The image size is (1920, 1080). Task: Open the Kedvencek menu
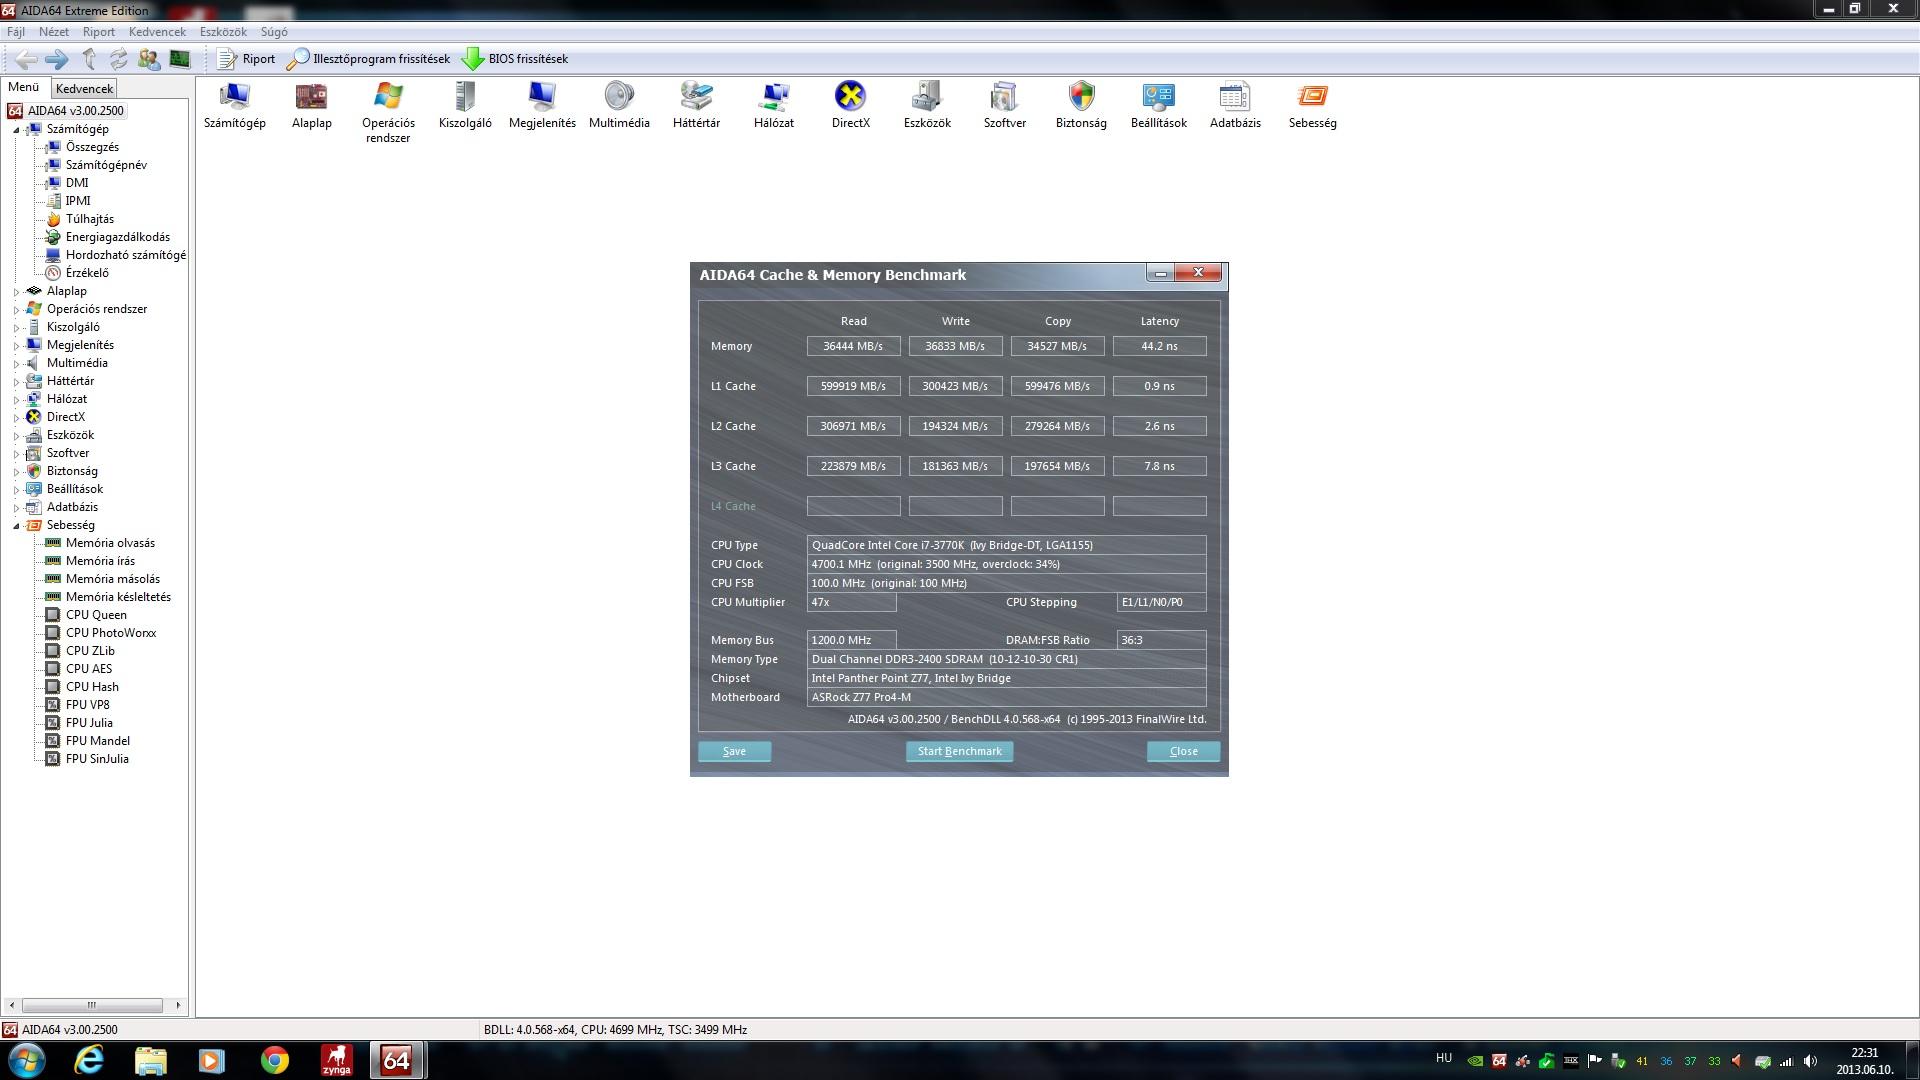pyautogui.click(x=157, y=32)
